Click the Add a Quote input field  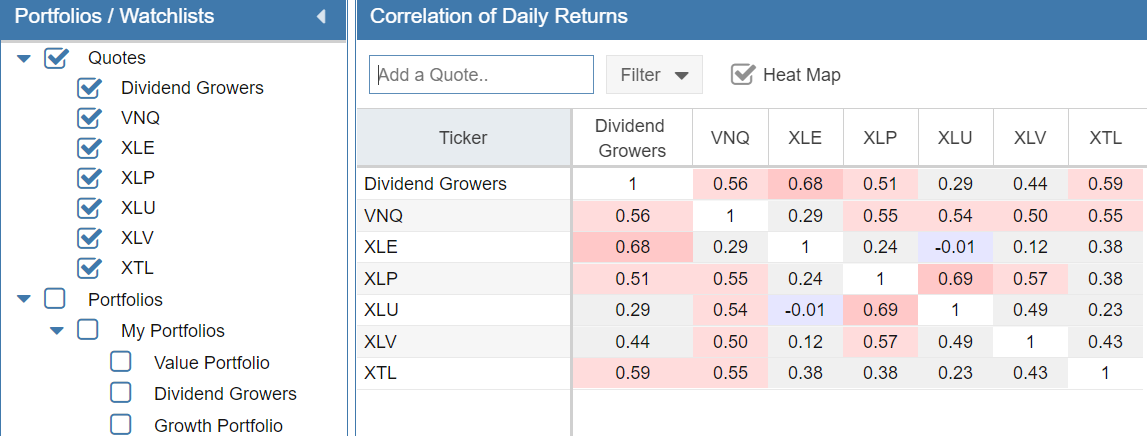pos(481,75)
